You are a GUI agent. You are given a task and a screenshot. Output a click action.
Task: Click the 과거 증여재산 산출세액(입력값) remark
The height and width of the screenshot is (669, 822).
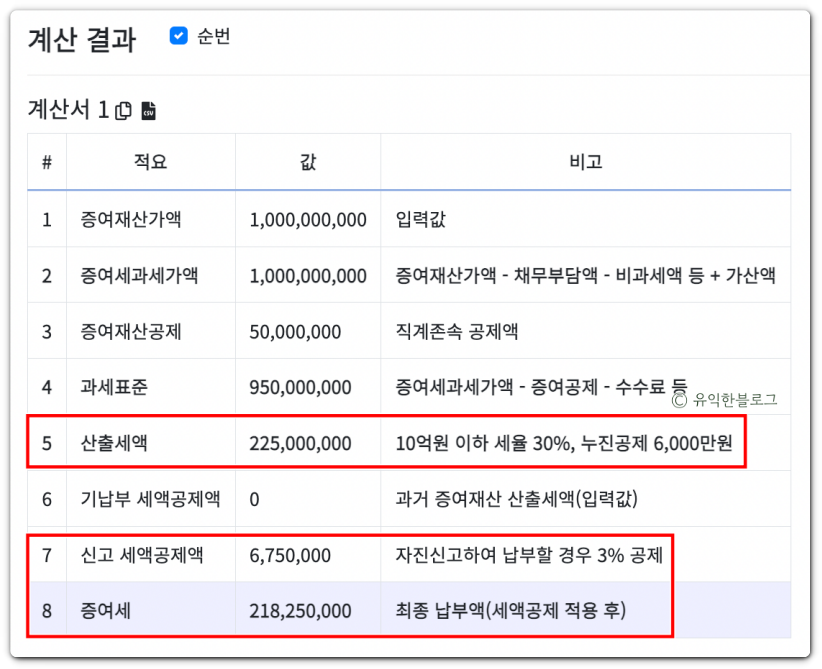(x=516, y=499)
